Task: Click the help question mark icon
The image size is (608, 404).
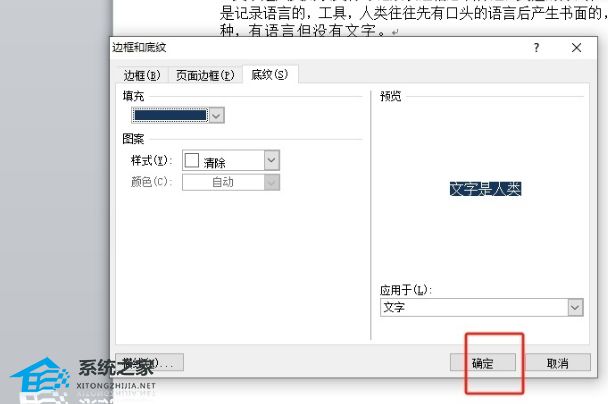Action: (536, 48)
